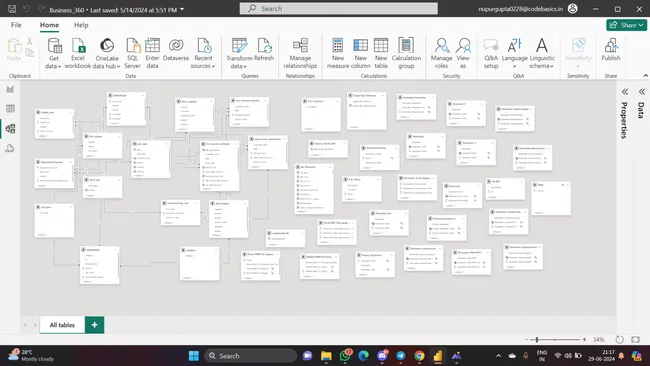Open the Publish button in ribbon
This screenshot has width=650, height=366.
coord(611,50)
